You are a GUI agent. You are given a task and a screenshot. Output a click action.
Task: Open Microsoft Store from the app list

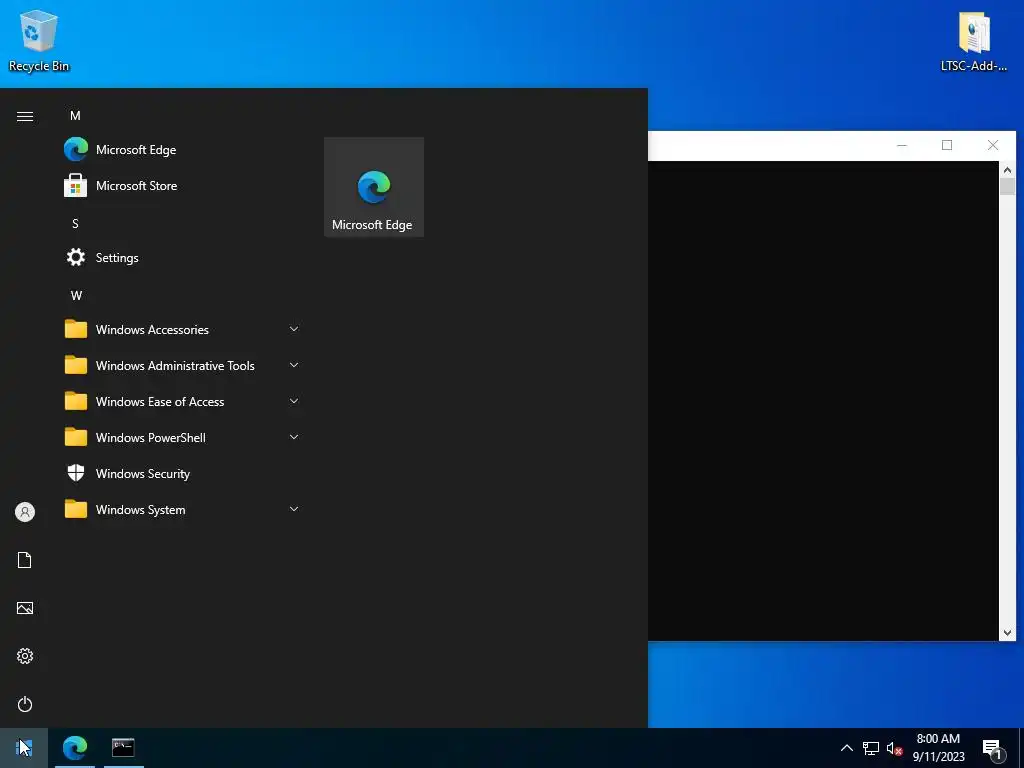(182, 185)
